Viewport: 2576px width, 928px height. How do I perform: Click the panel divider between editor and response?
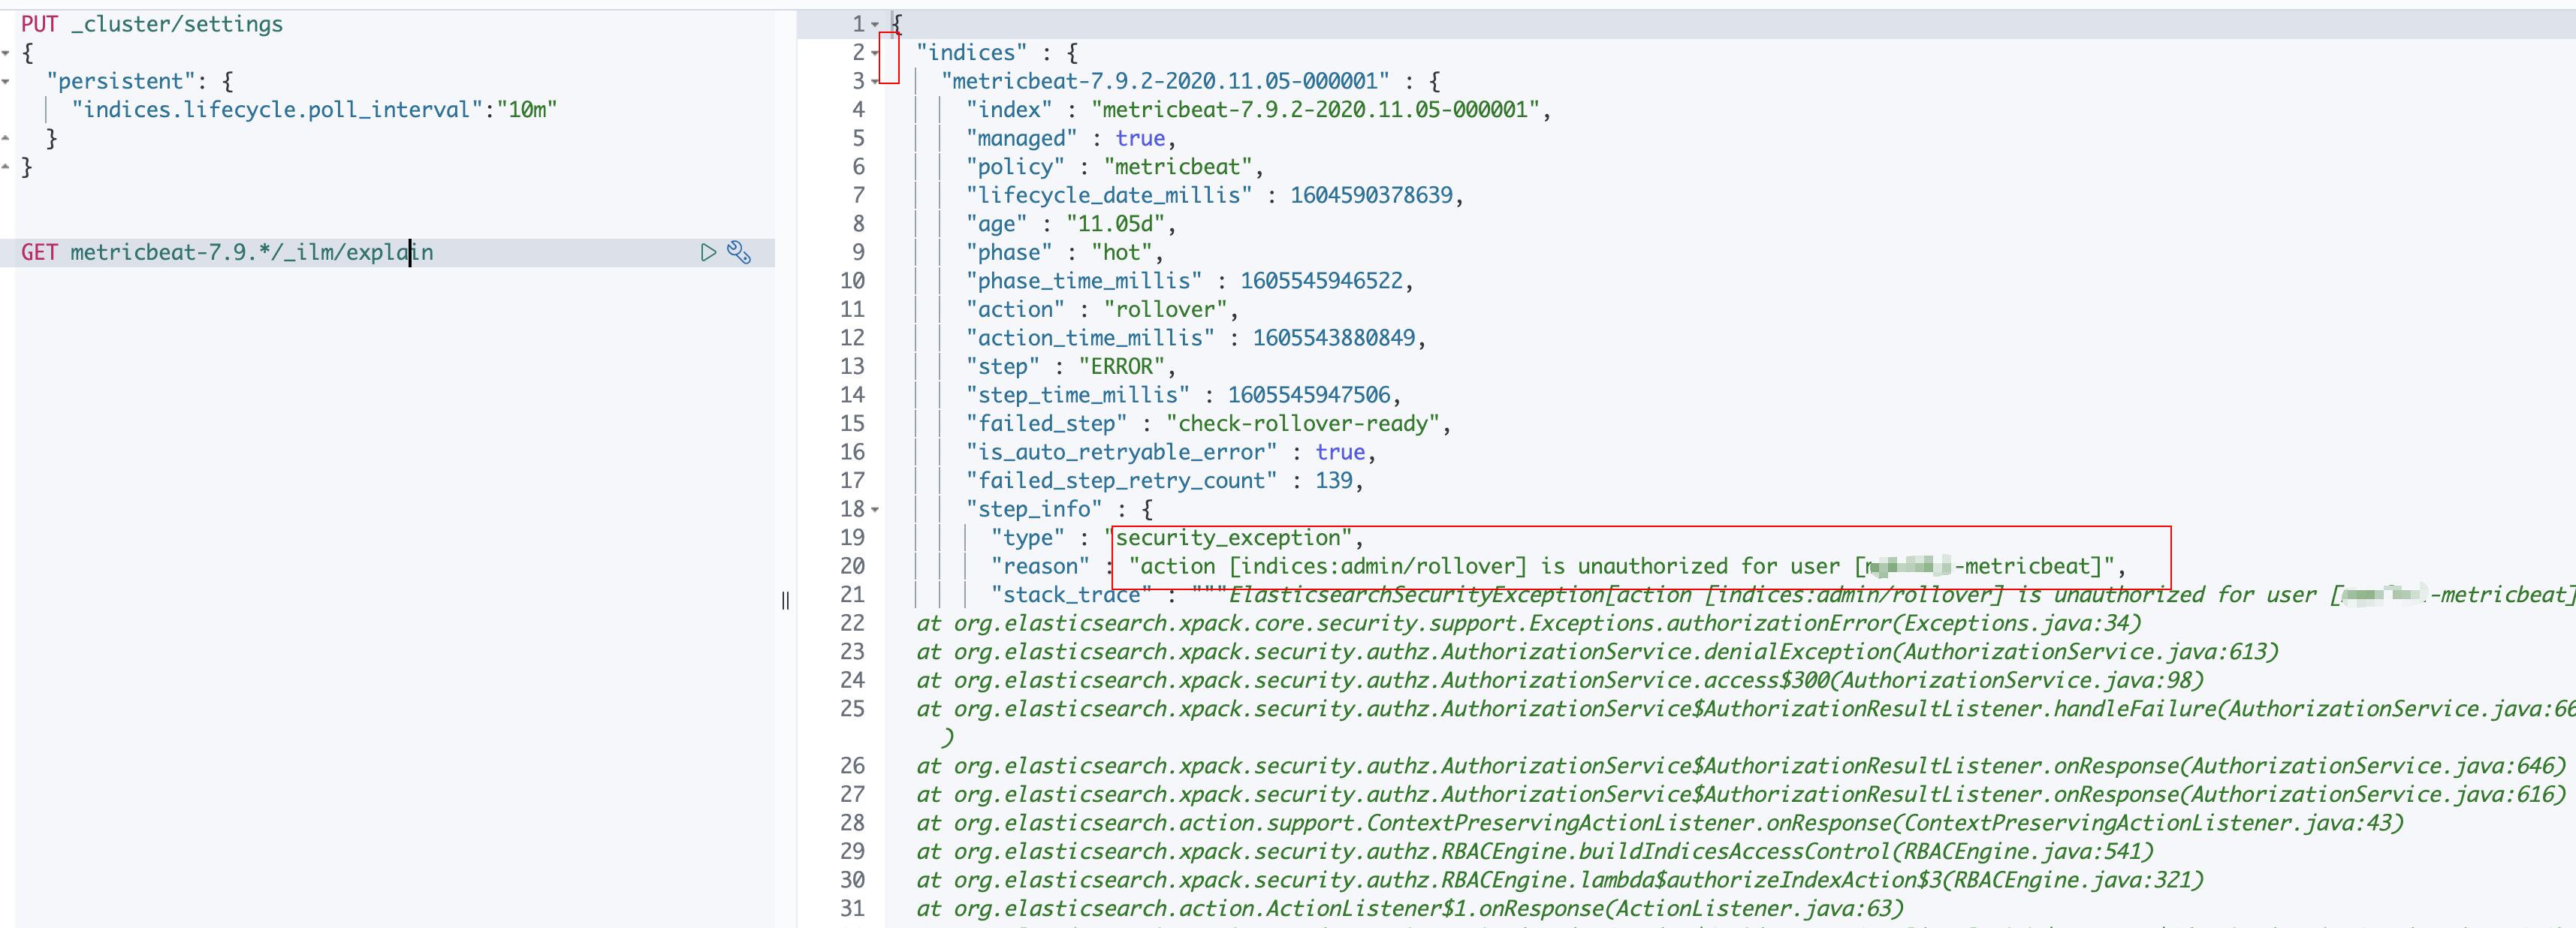coord(786,600)
